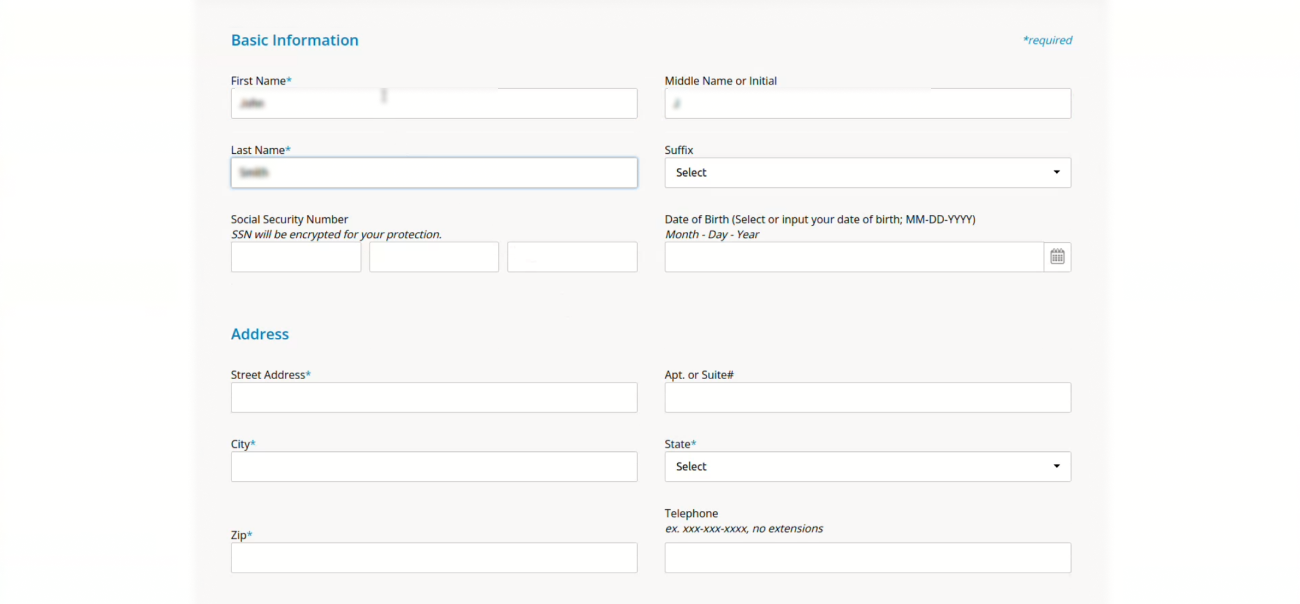The height and width of the screenshot is (604, 1300).
Task: Click the first Social Security Number box
Action: tap(296, 257)
